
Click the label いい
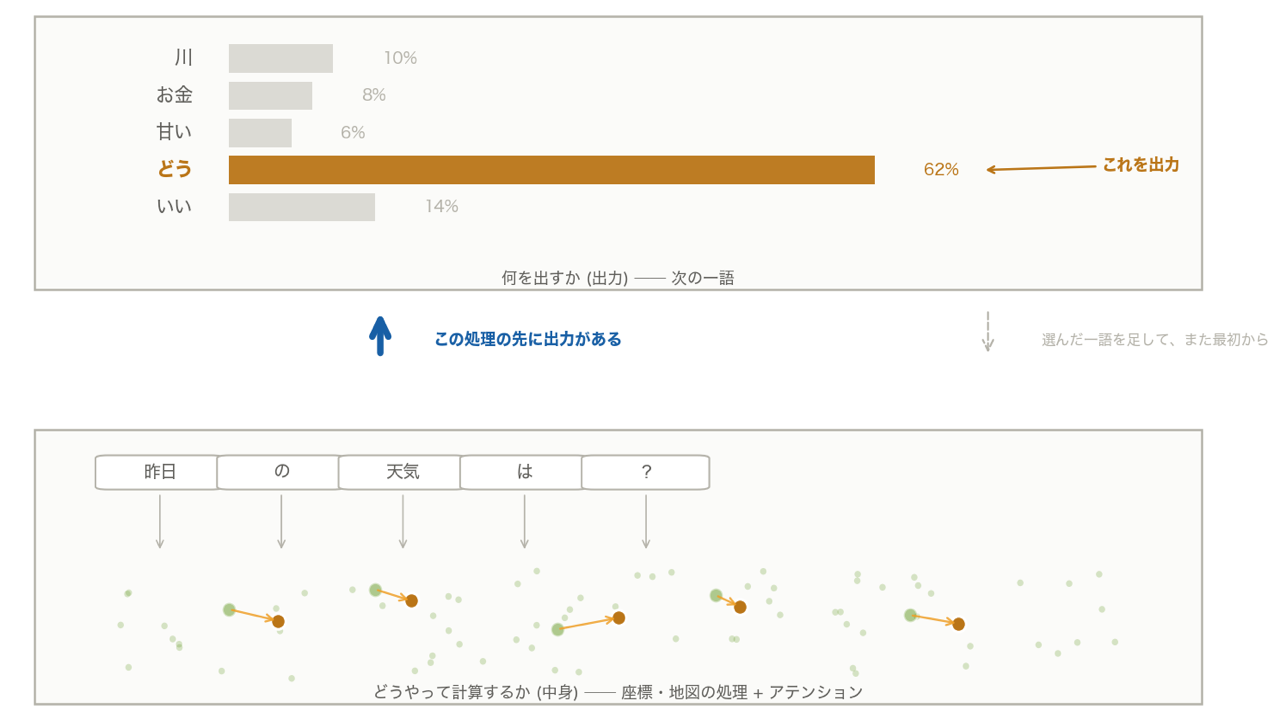[x=174, y=206]
